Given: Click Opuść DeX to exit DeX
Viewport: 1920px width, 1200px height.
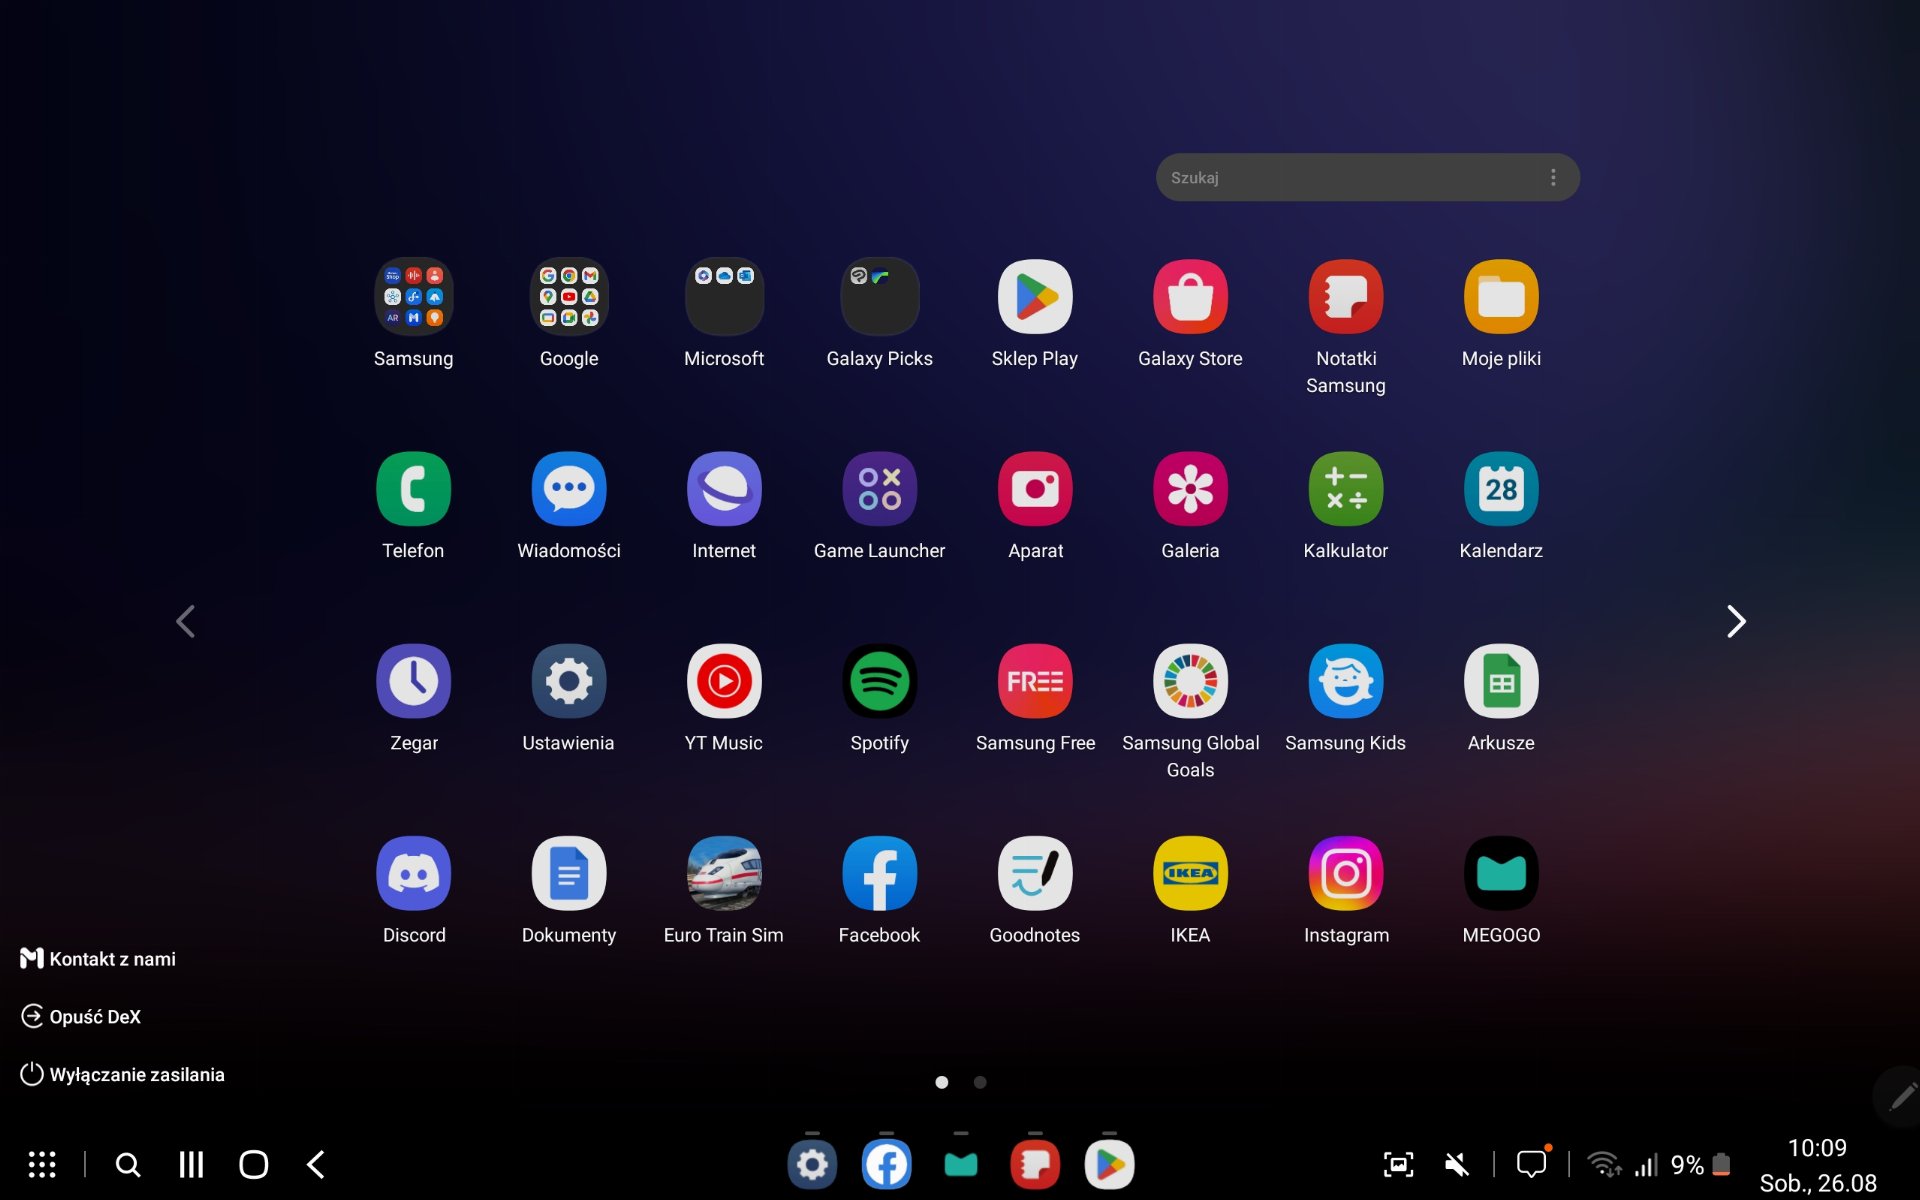Looking at the screenshot, I should [x=81, y=1016].
